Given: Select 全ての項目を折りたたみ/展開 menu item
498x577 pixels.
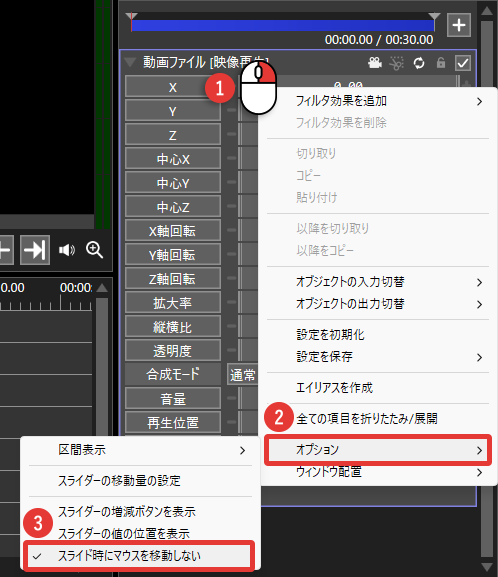Looking at the screenshot, I should 378,418.
